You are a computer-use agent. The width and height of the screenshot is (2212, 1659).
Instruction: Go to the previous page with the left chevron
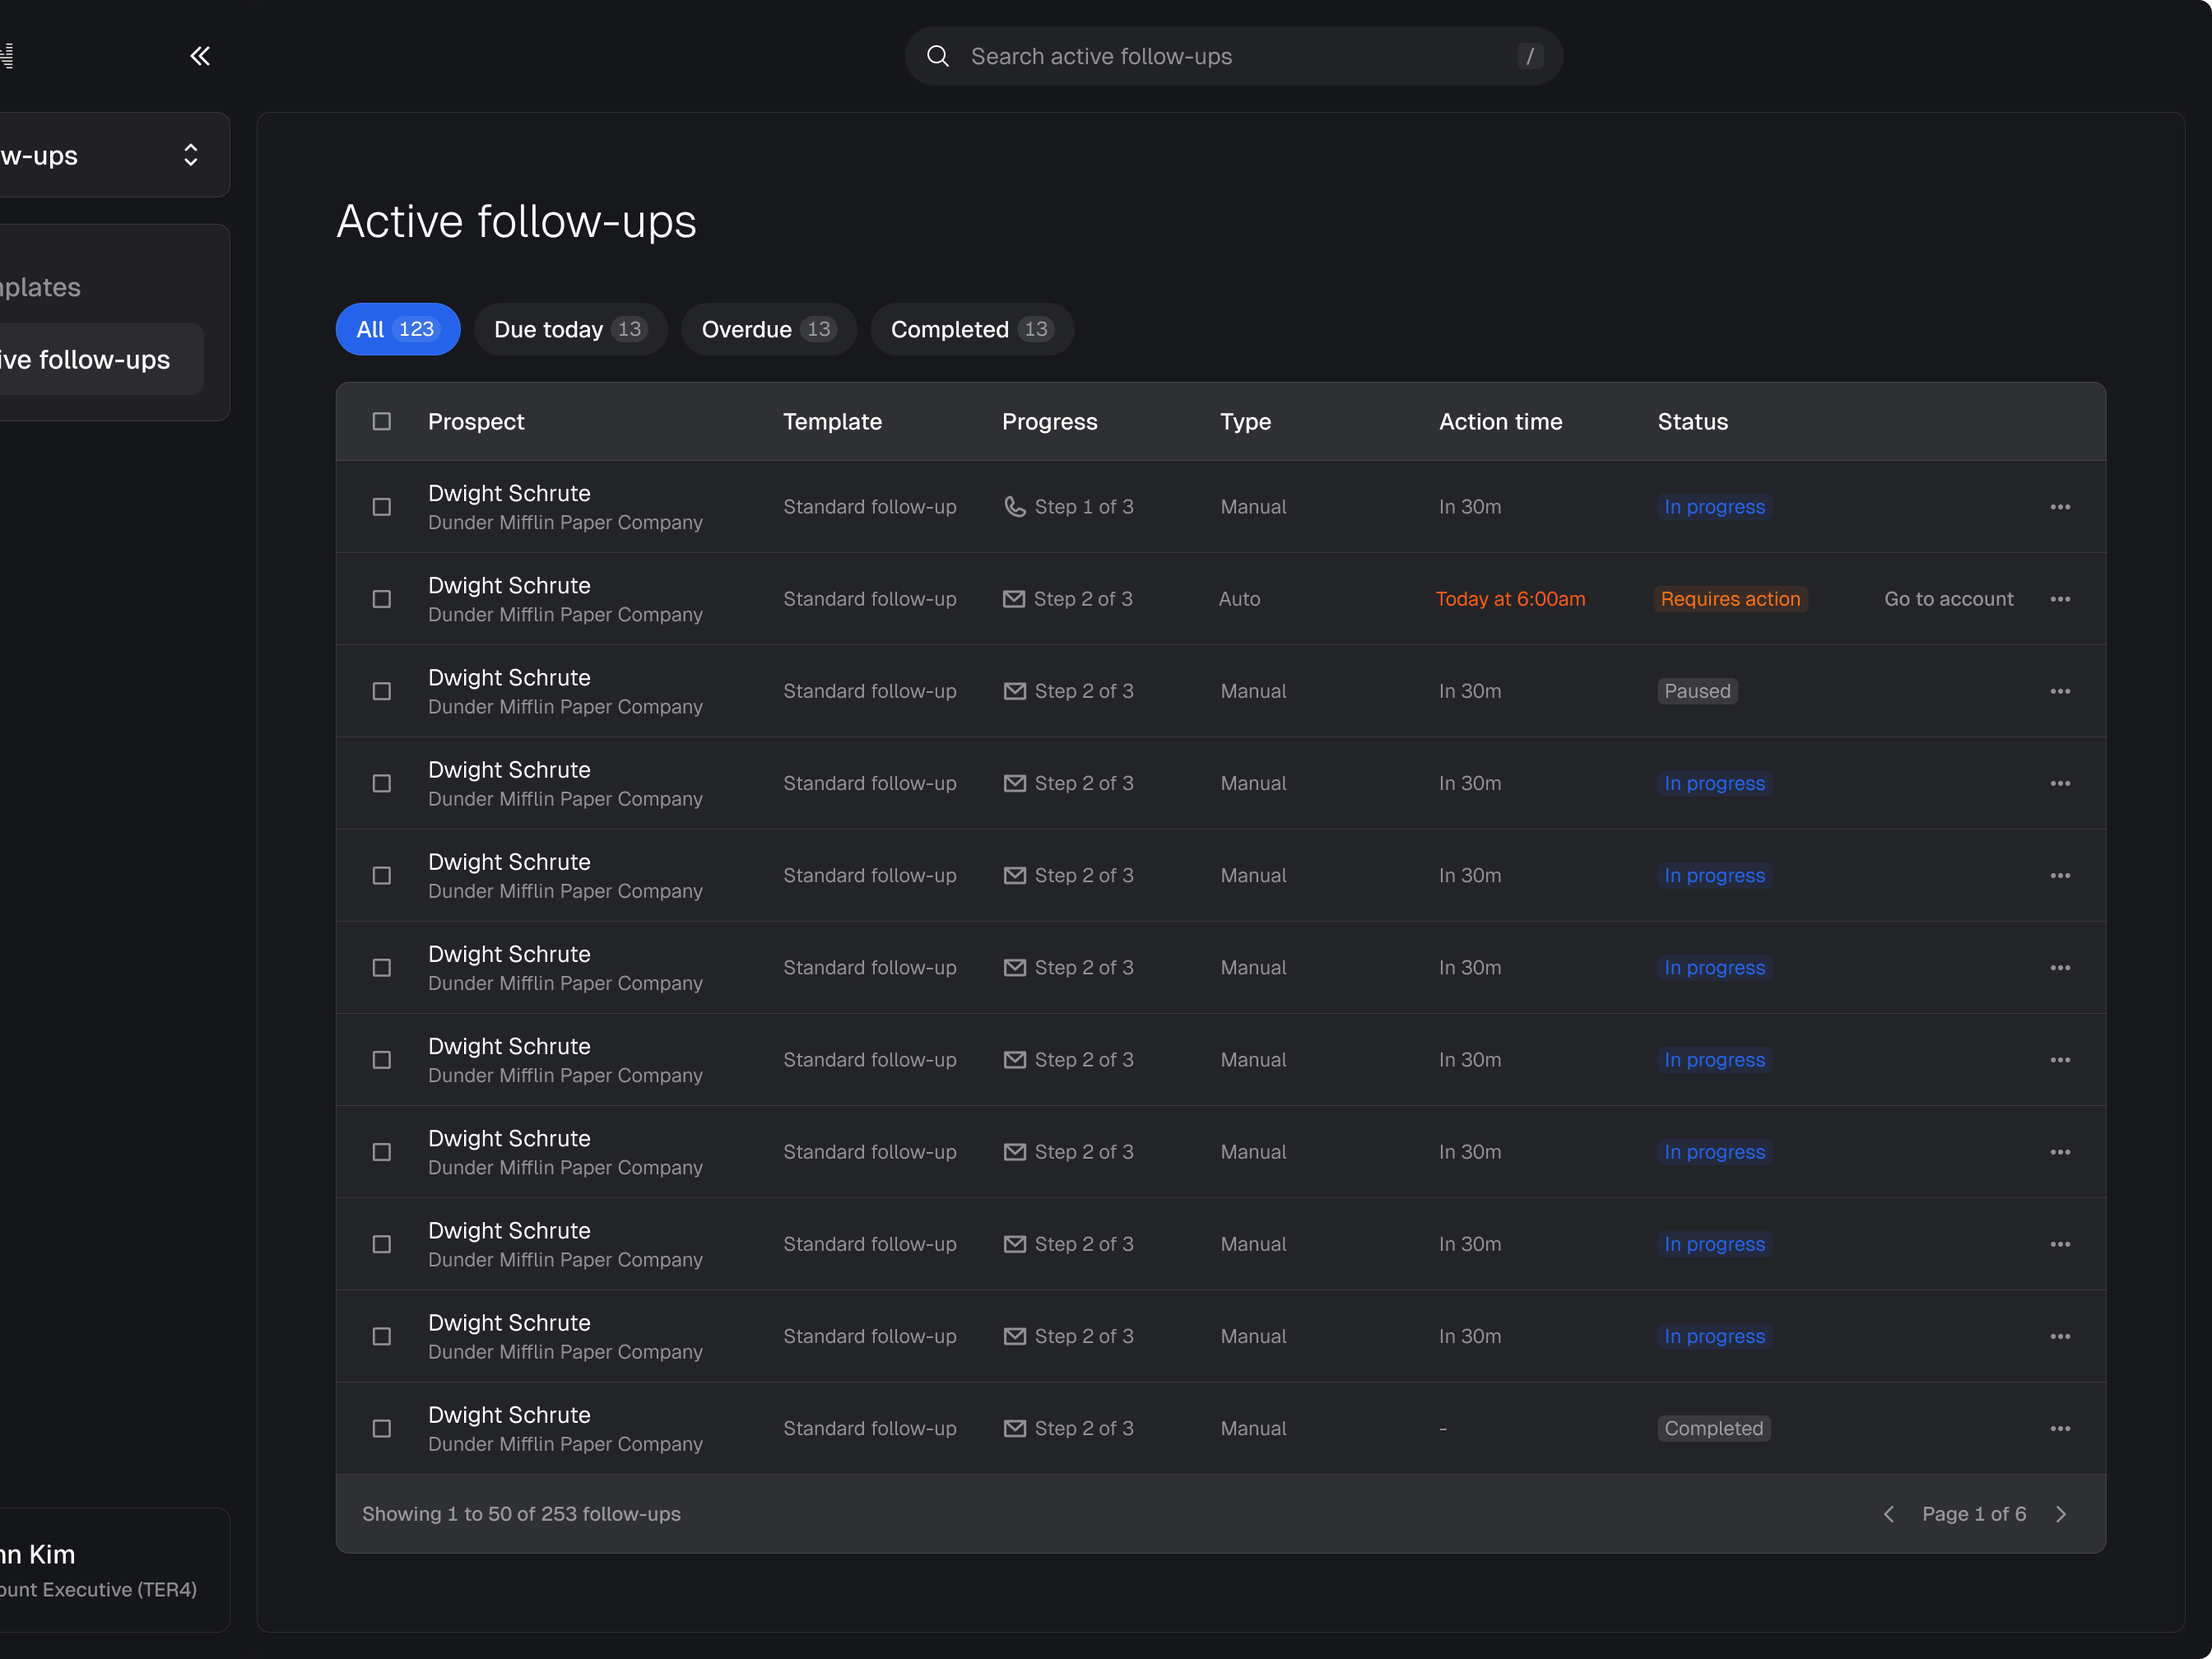[x=1888, y=1514]
